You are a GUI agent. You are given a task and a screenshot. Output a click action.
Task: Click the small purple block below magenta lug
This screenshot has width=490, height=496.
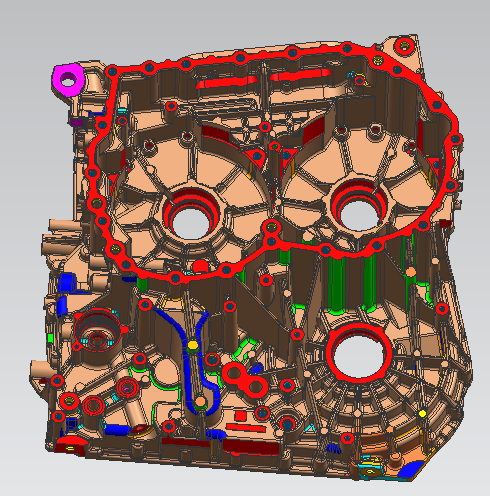[x=77, y=122]
